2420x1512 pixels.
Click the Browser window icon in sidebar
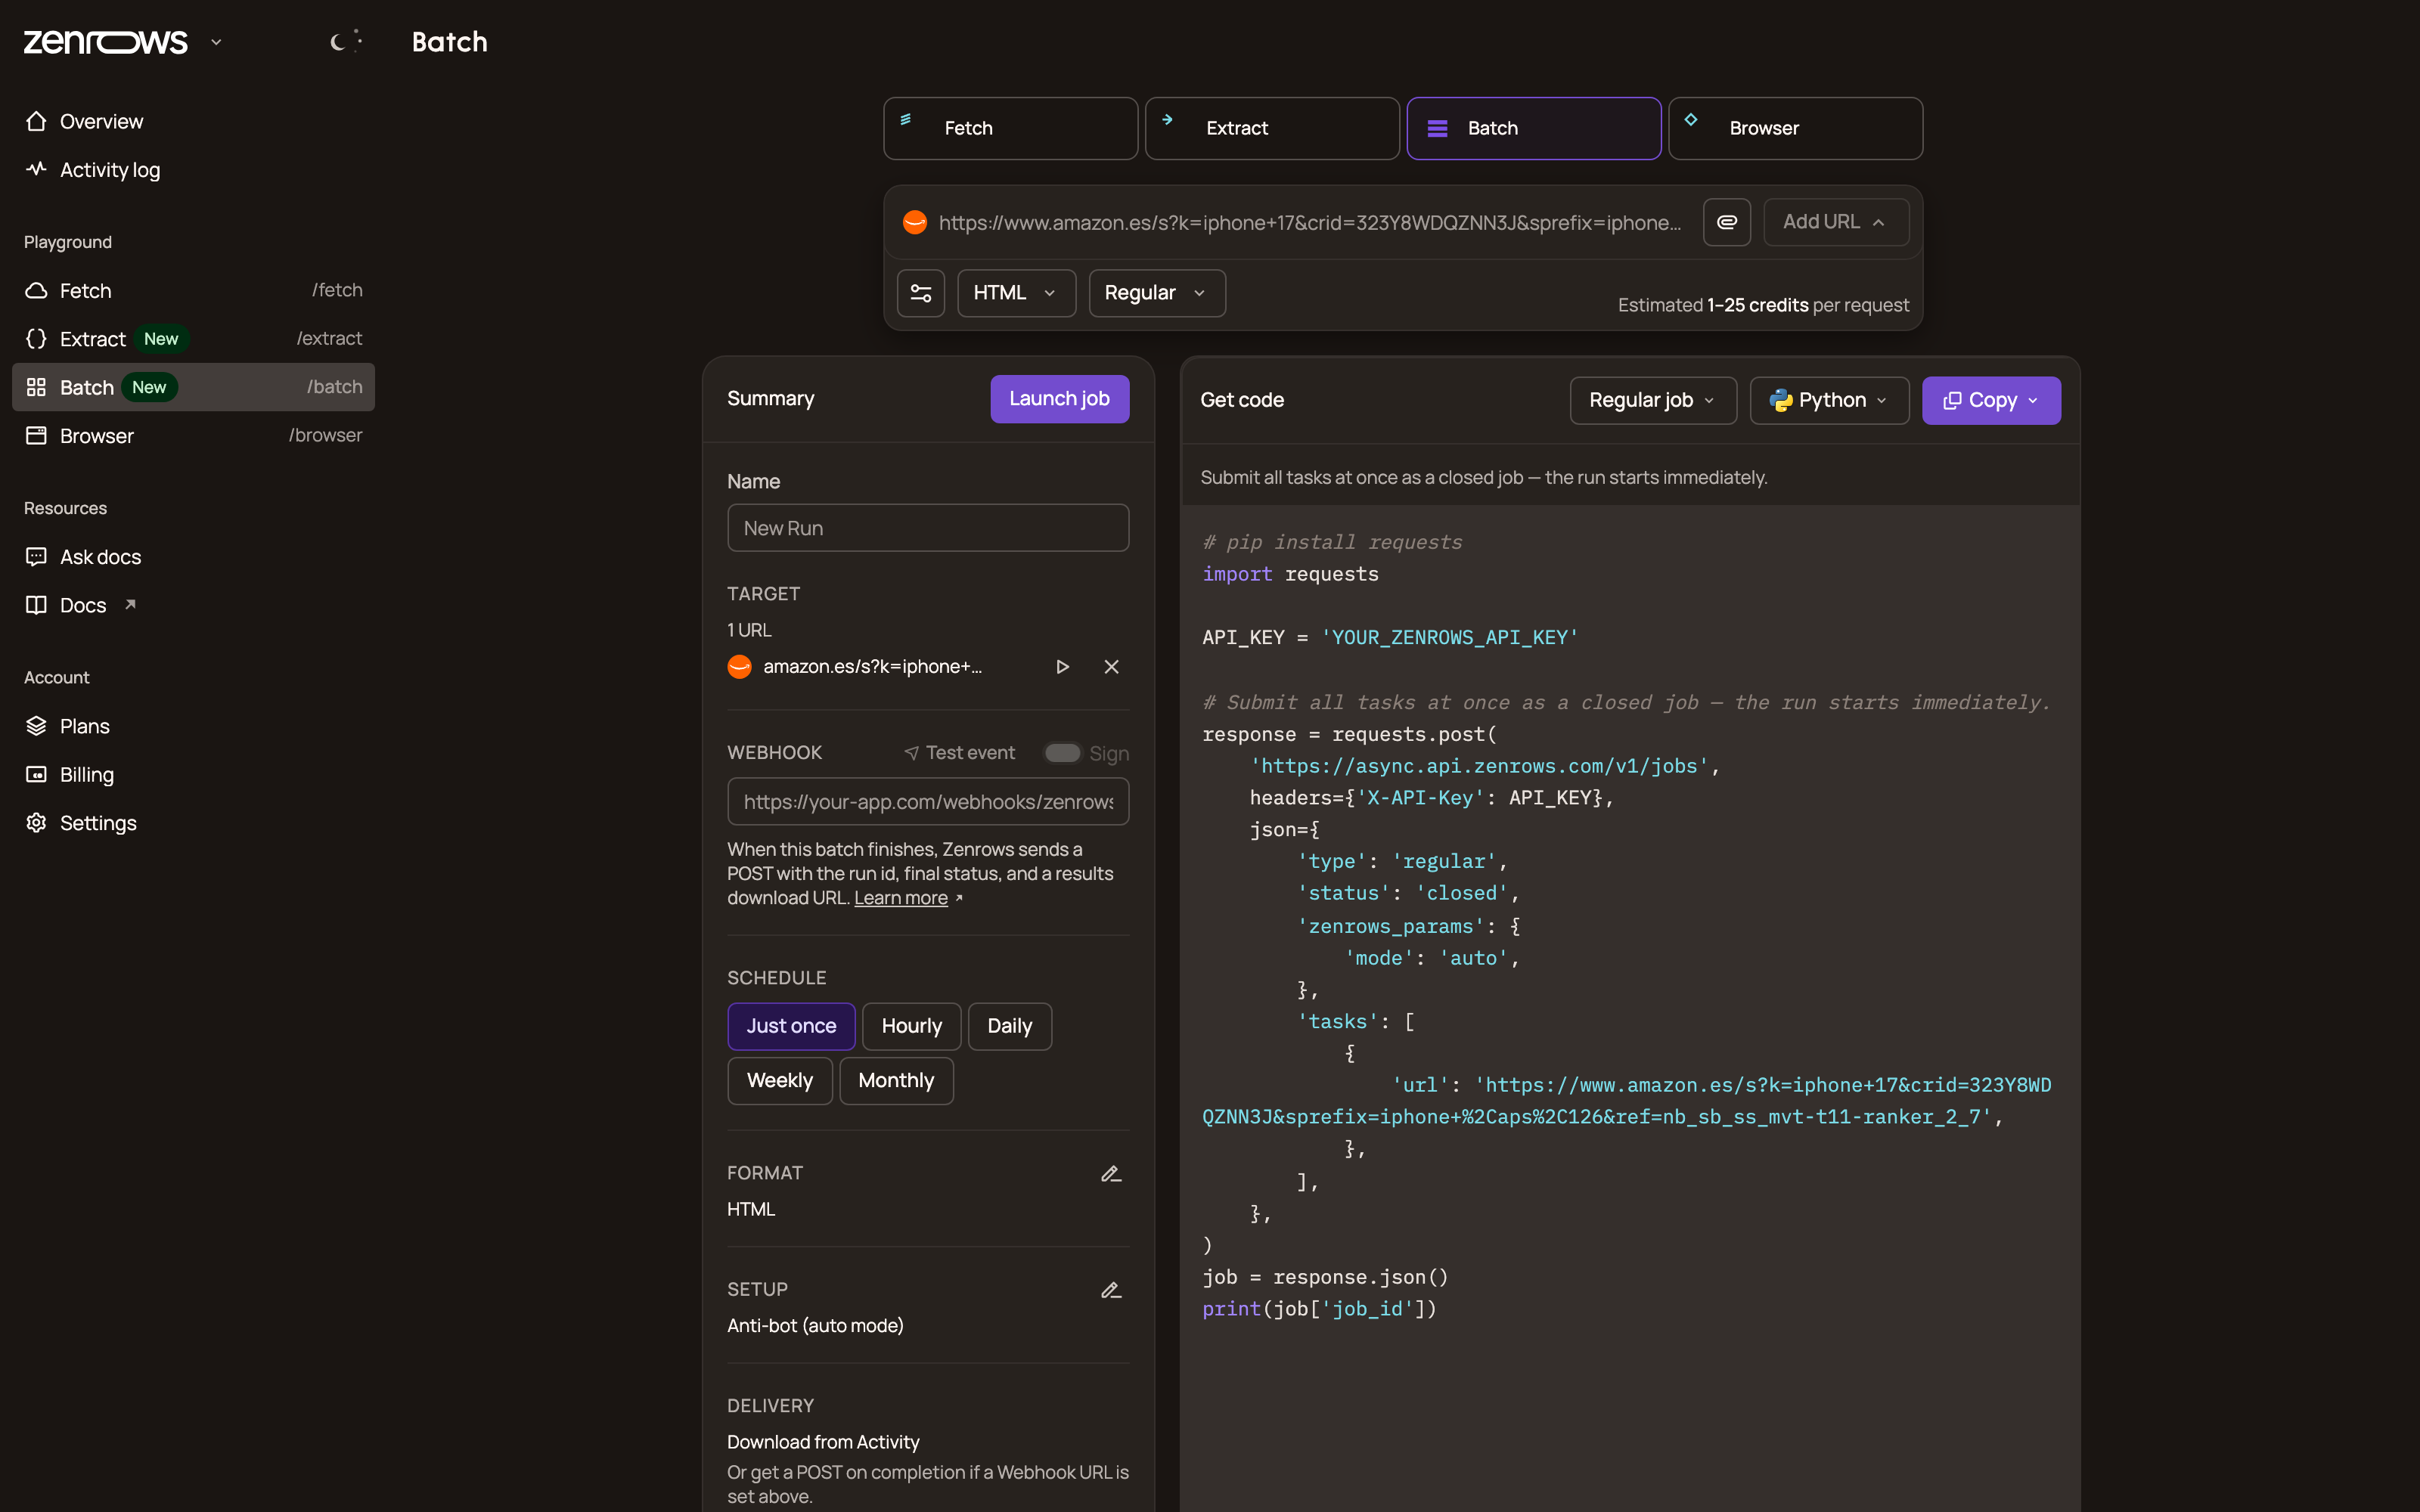point(36,435)
